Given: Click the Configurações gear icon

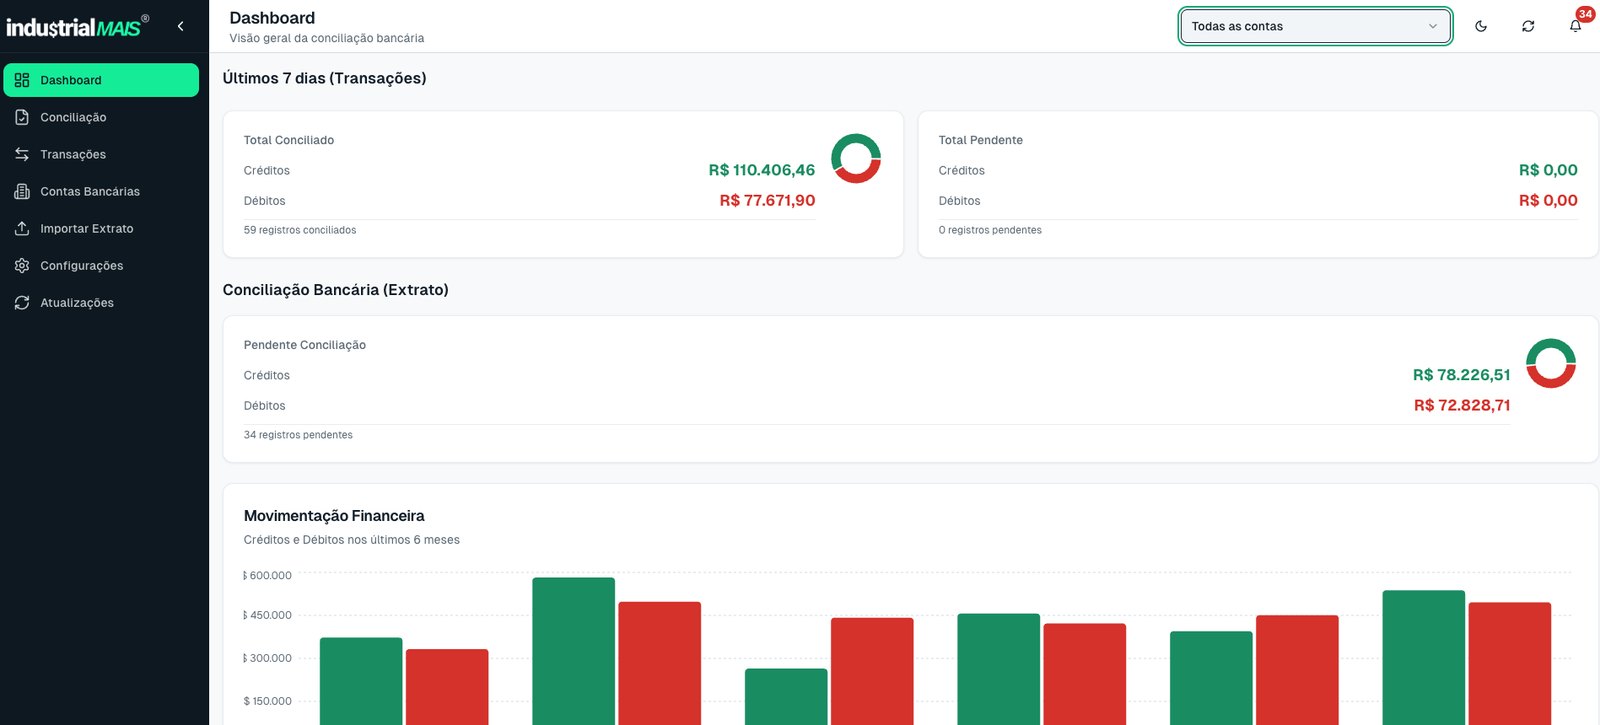Looking at the screenshot, I should (22, 265).
